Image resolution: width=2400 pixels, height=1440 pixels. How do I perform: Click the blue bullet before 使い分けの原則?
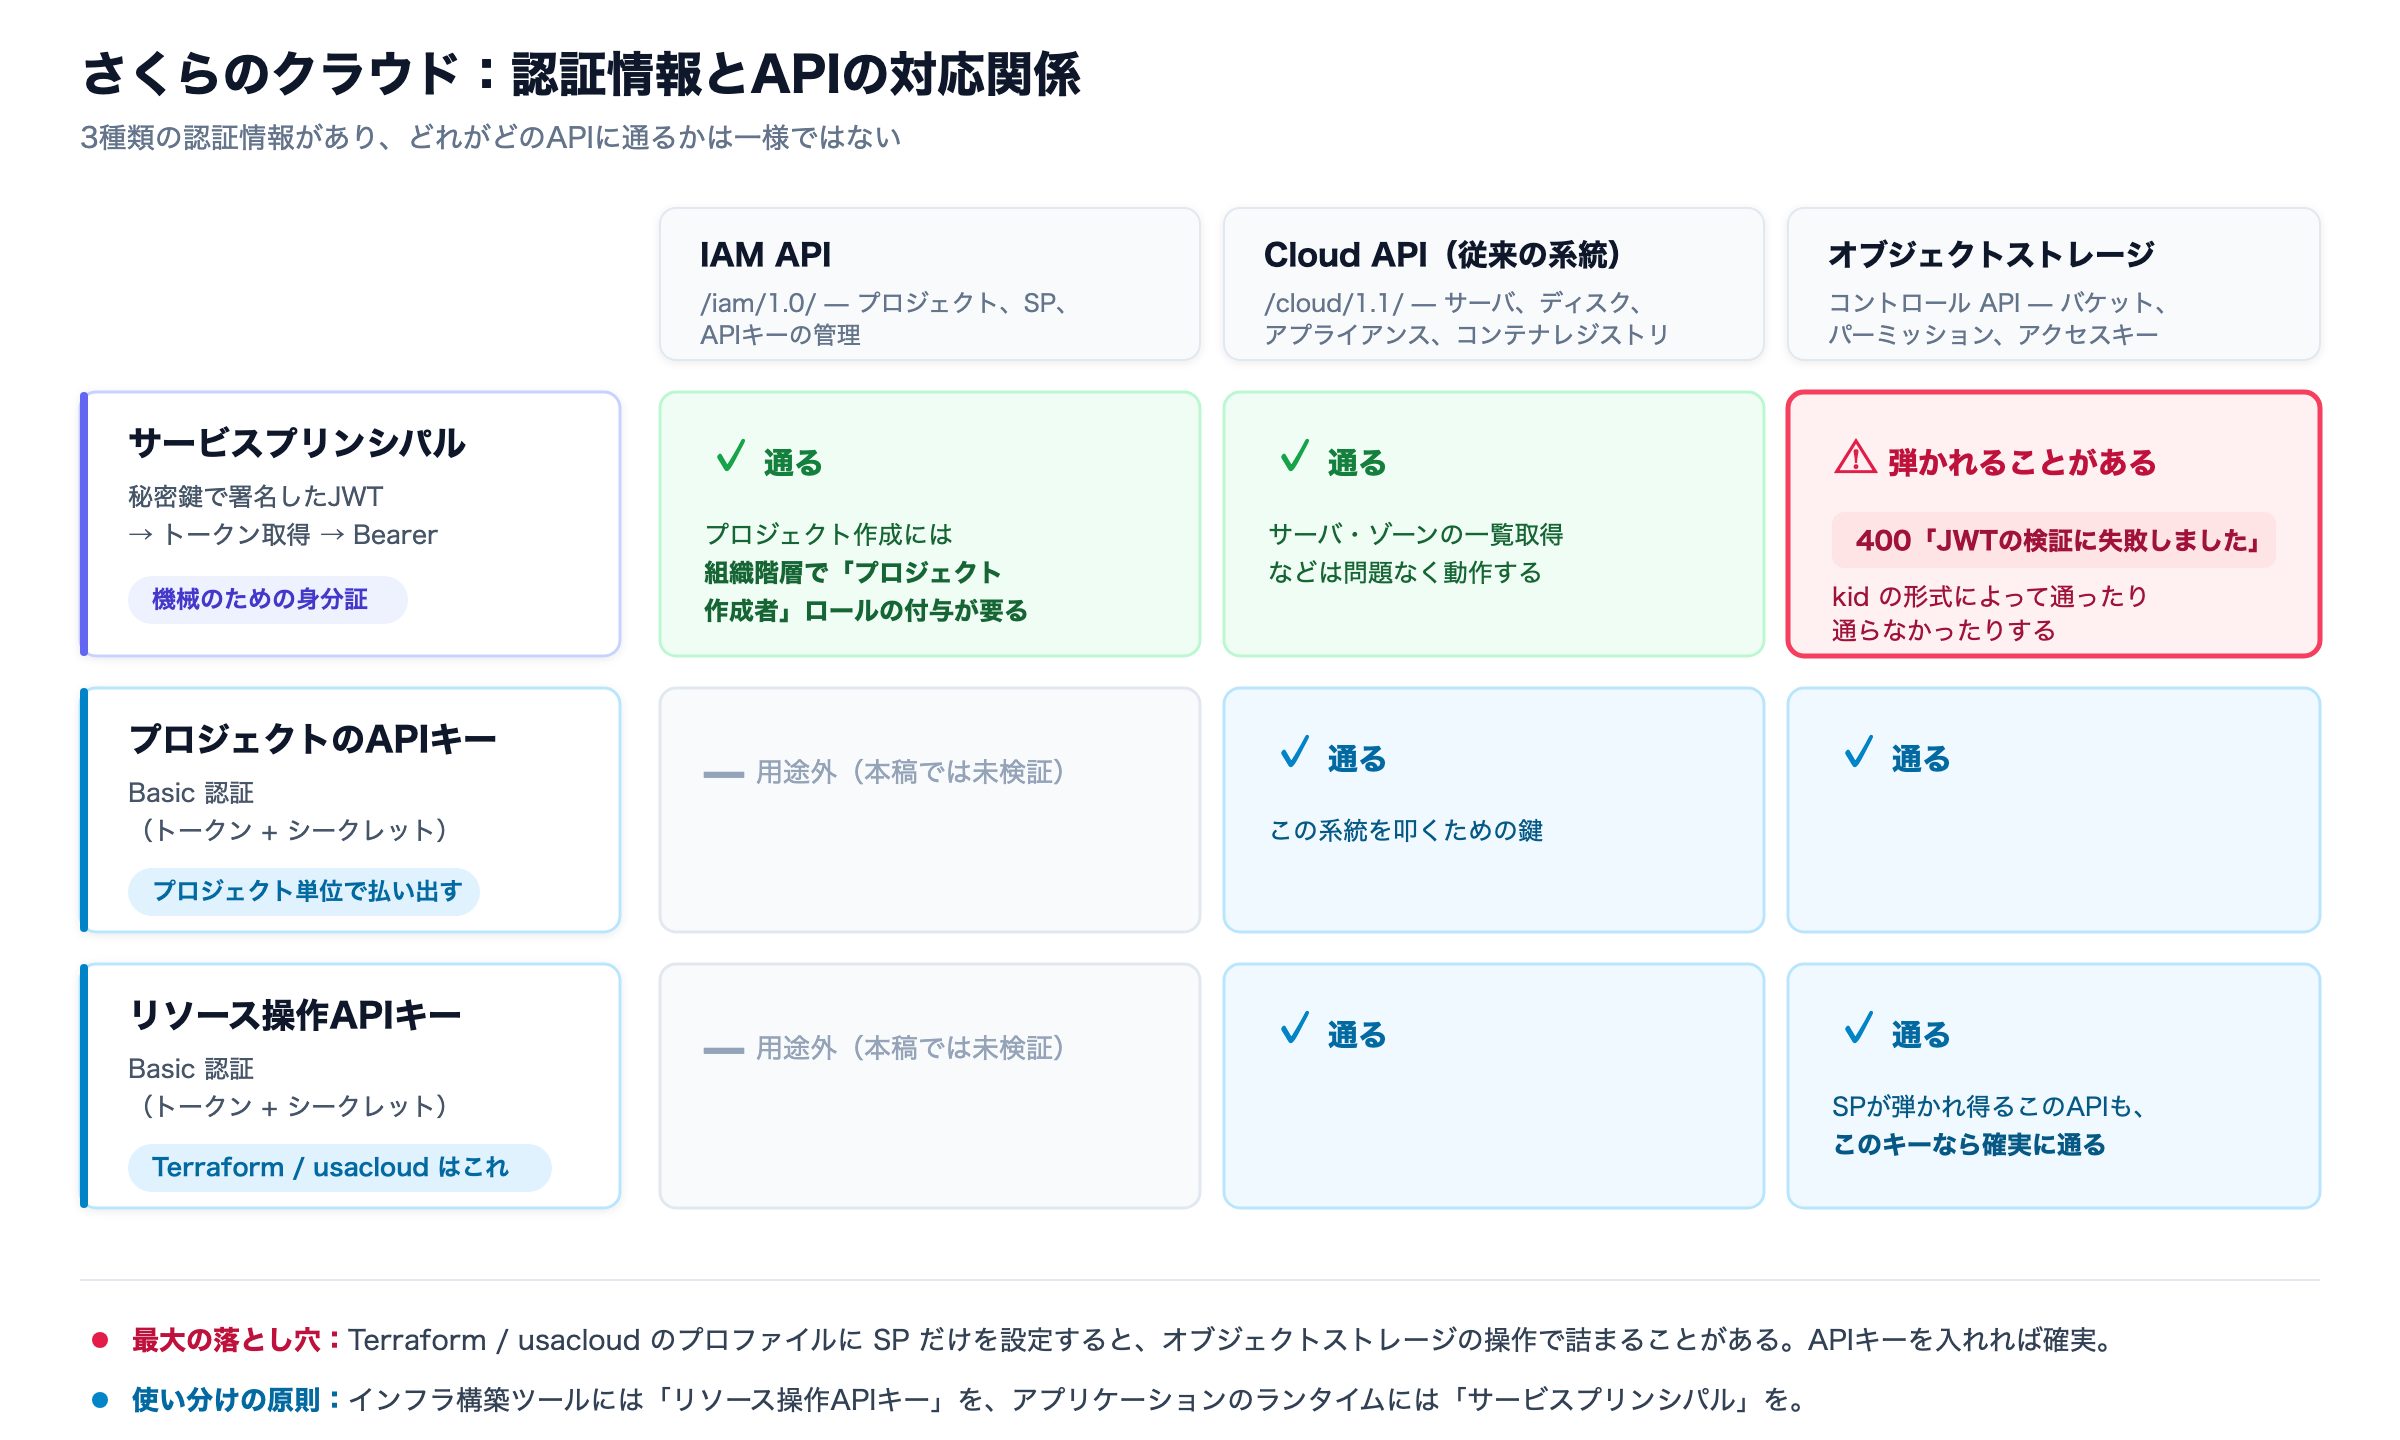[100, 1400]
